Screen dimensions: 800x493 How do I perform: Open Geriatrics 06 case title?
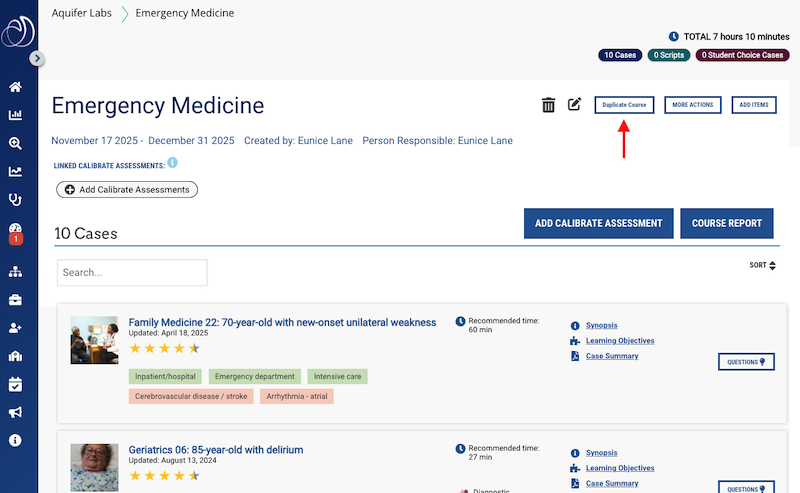[216, 450]
